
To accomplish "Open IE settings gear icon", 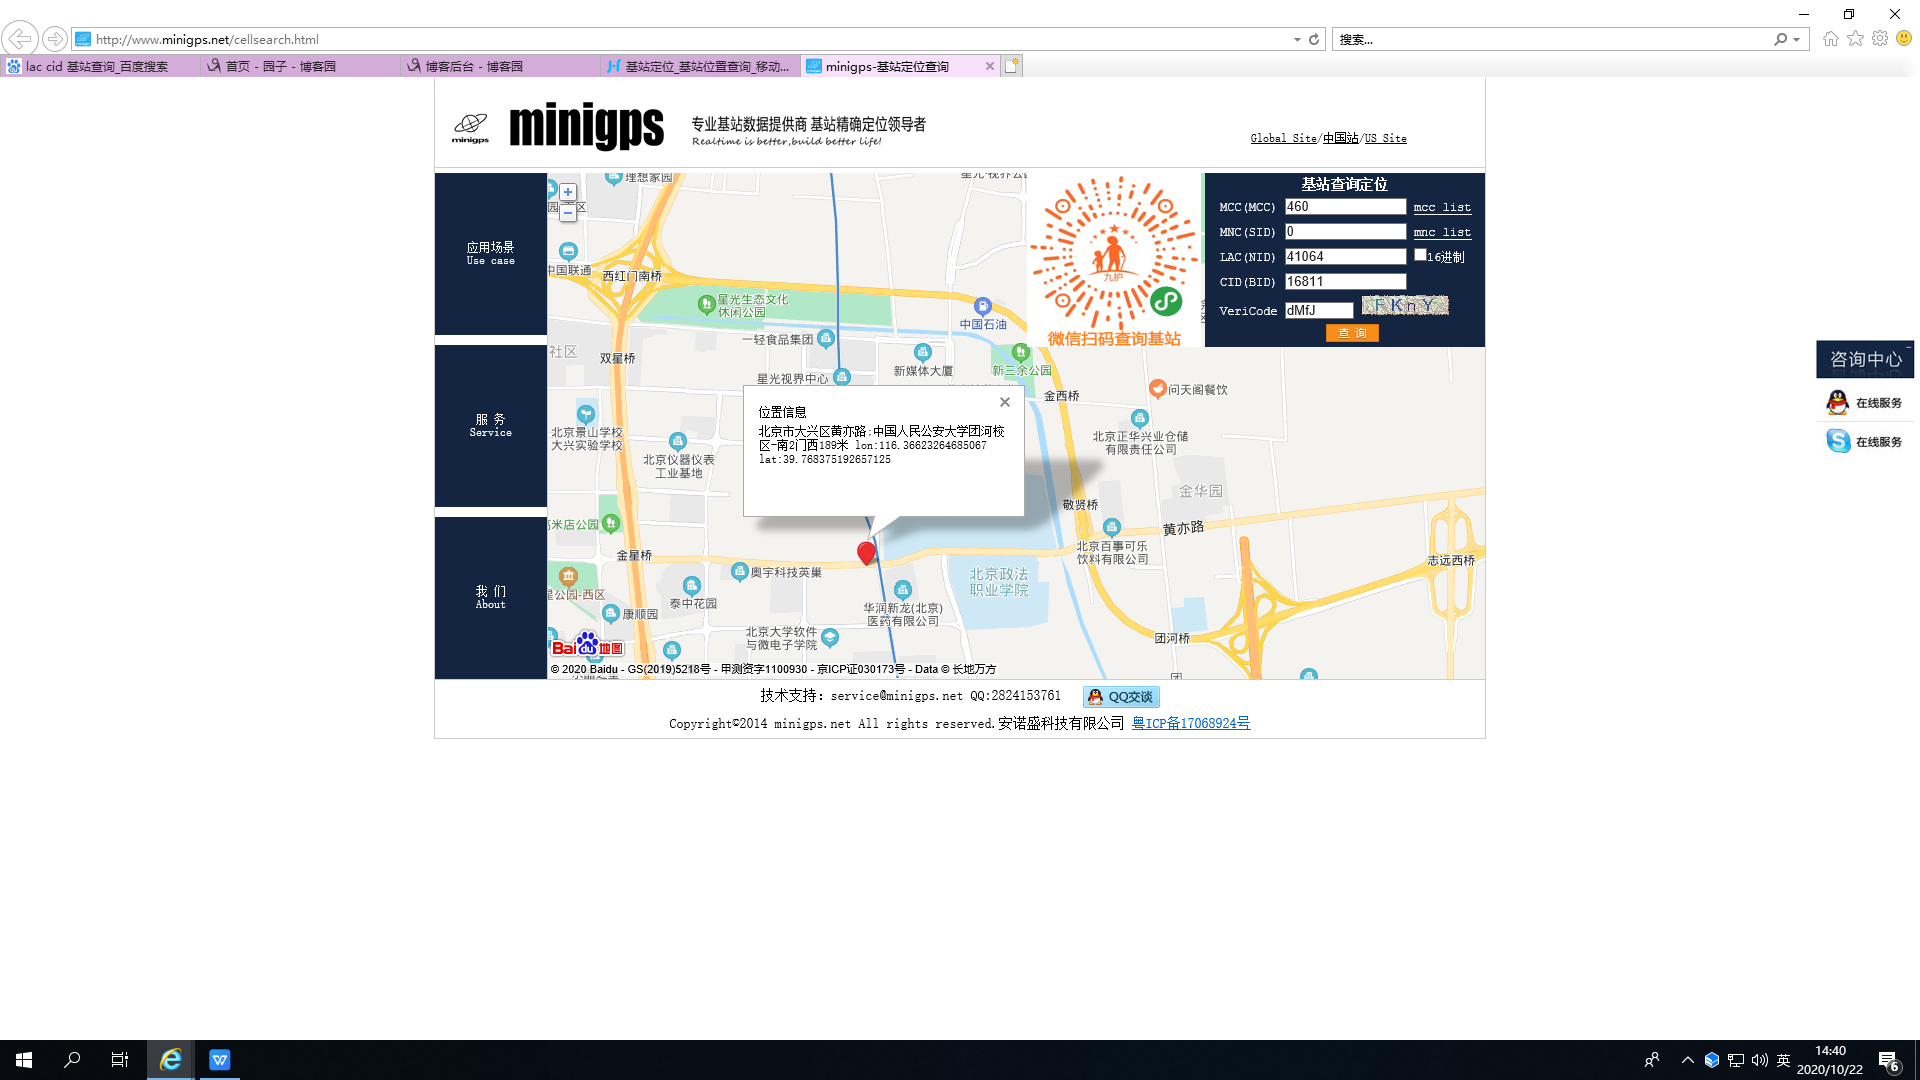I will 1880,39.
